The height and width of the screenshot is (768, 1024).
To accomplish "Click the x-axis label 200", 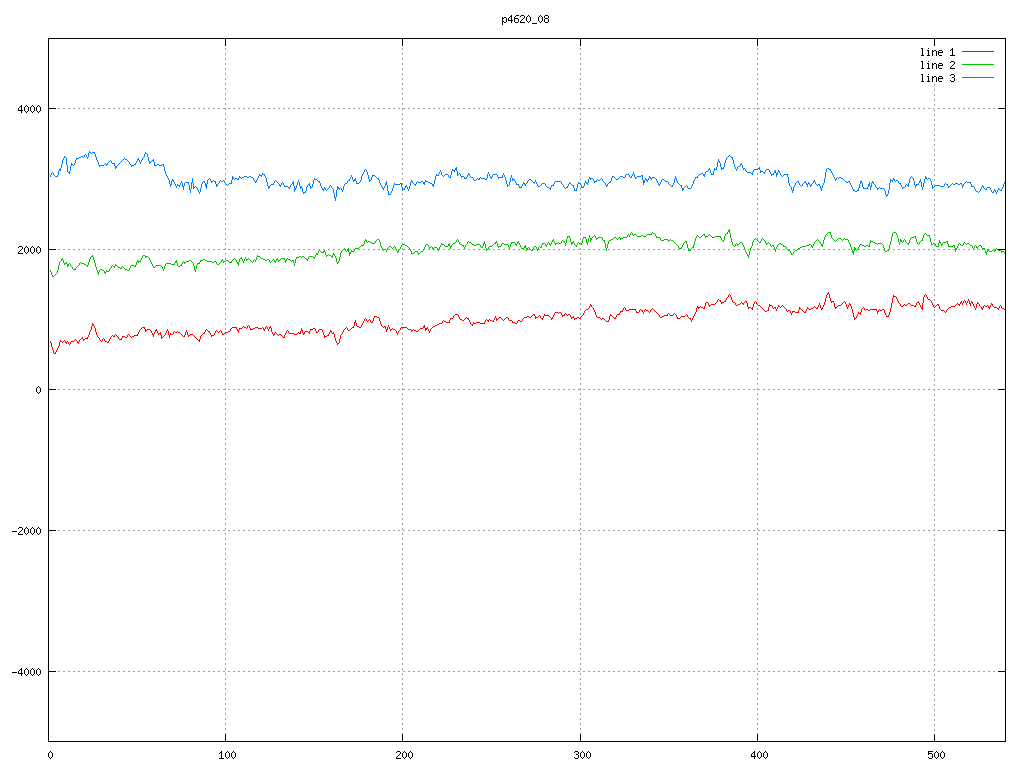I will 404,756.
